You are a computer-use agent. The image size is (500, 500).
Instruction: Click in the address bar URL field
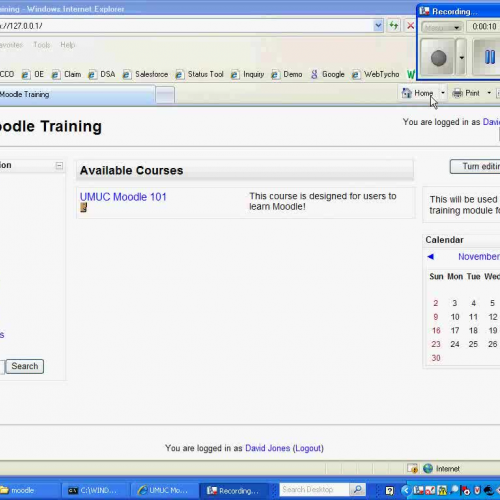187,26
